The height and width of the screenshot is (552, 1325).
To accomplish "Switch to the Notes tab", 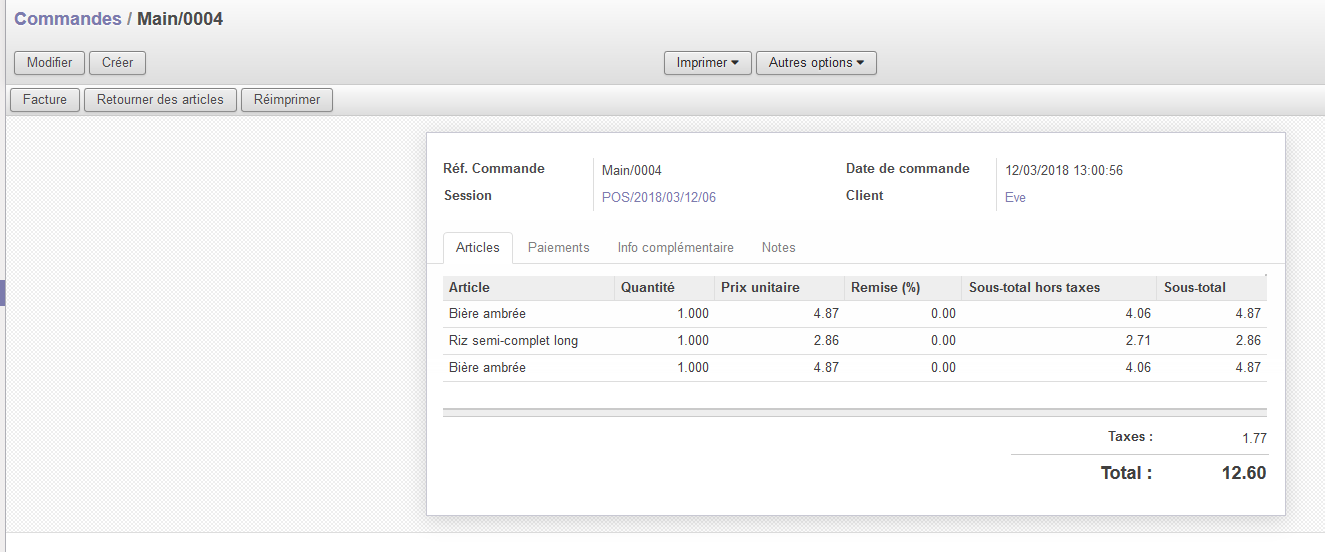I will 778,248.
